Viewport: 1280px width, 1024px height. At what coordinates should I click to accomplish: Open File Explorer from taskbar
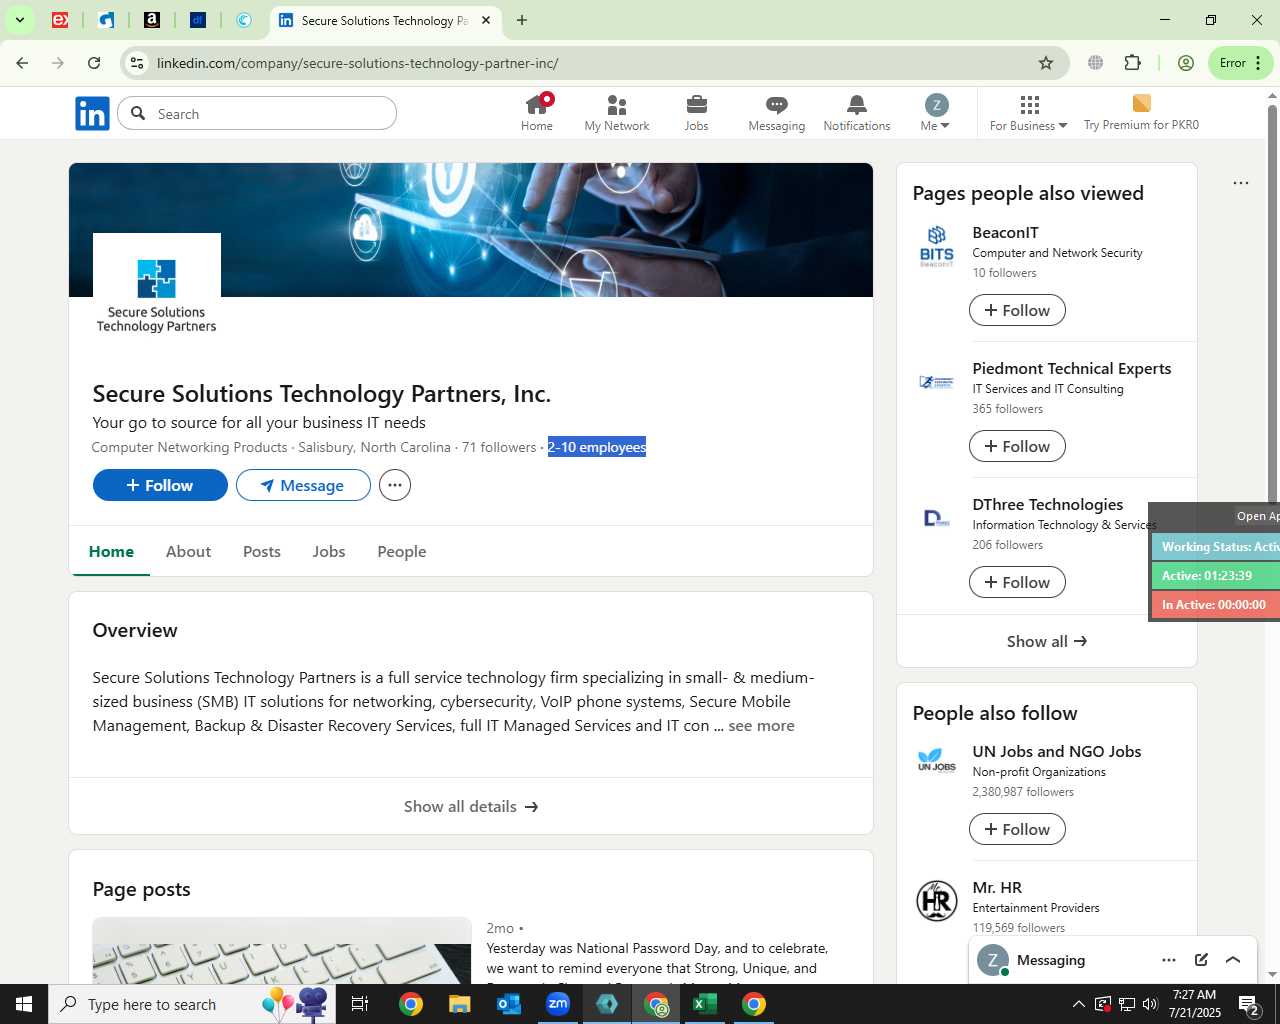point(459,1004)
